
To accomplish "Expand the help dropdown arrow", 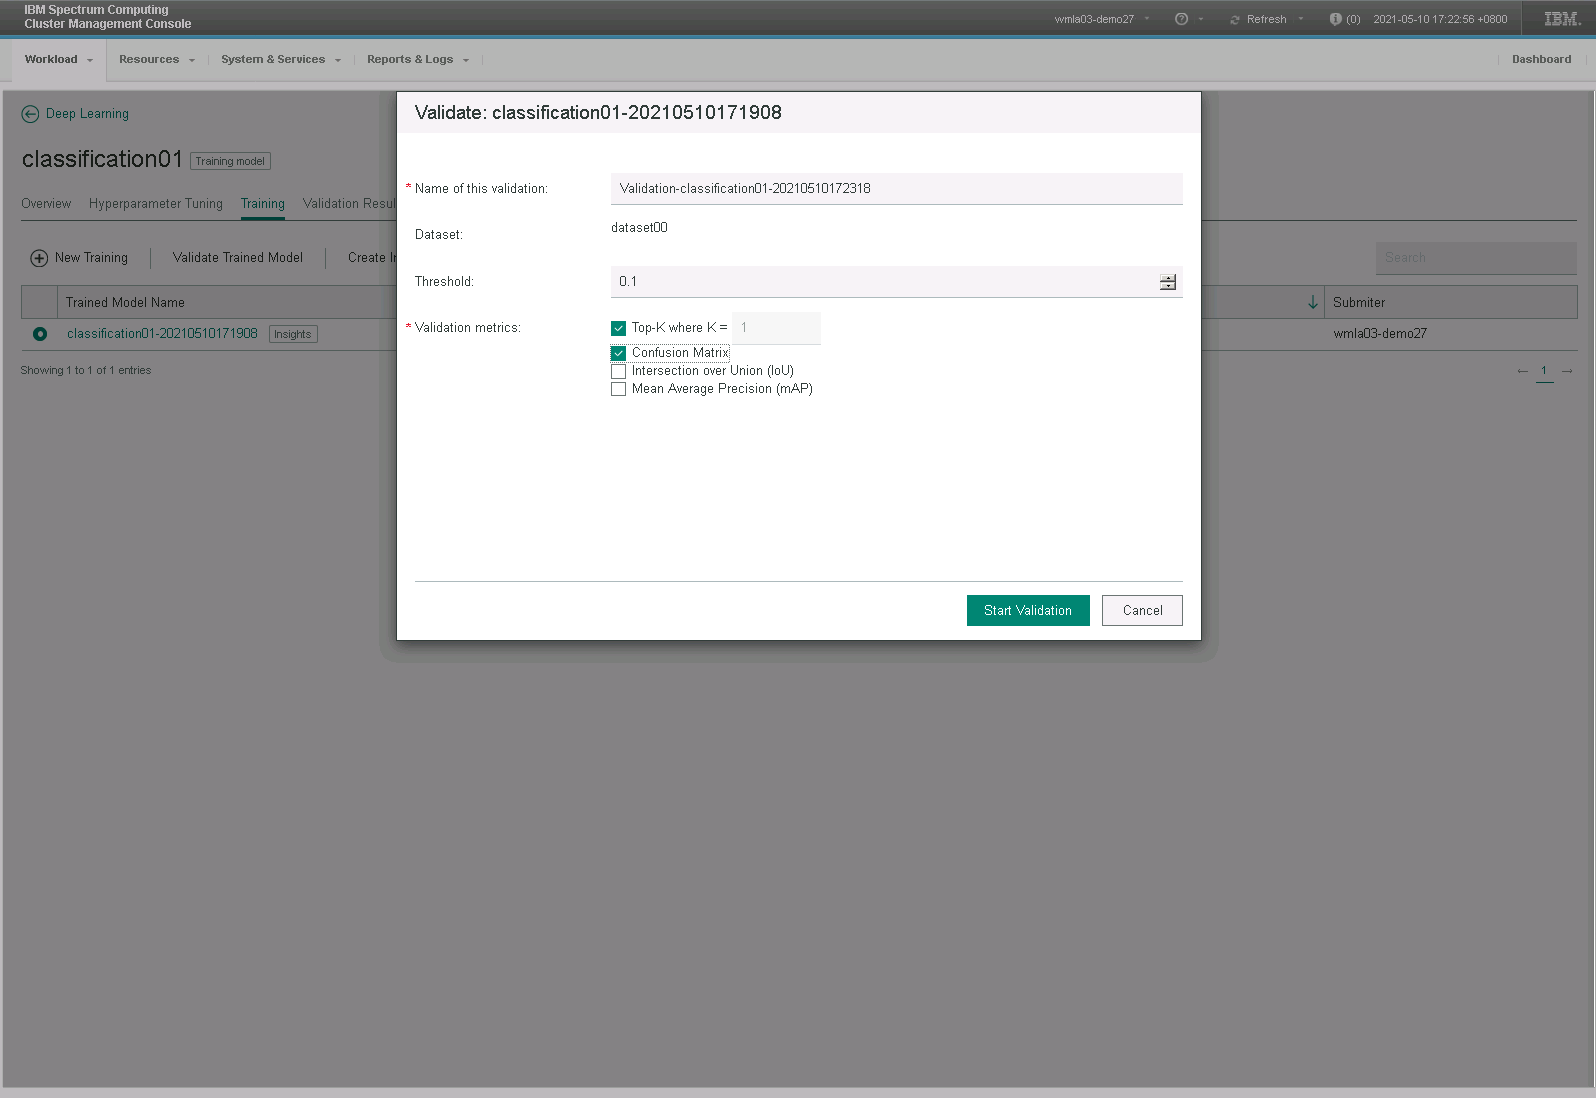I will [x=1201, y=19].
